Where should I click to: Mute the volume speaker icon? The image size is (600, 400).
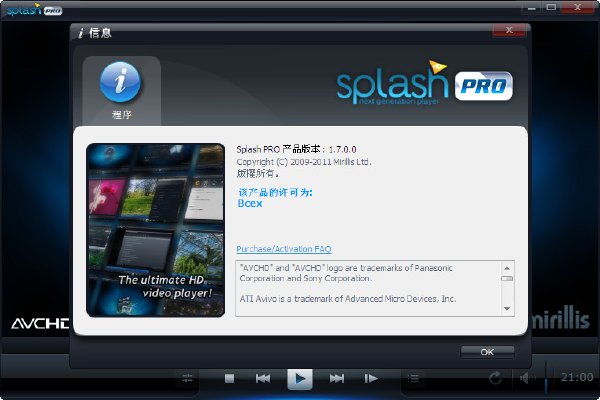(x=528, y=378)
